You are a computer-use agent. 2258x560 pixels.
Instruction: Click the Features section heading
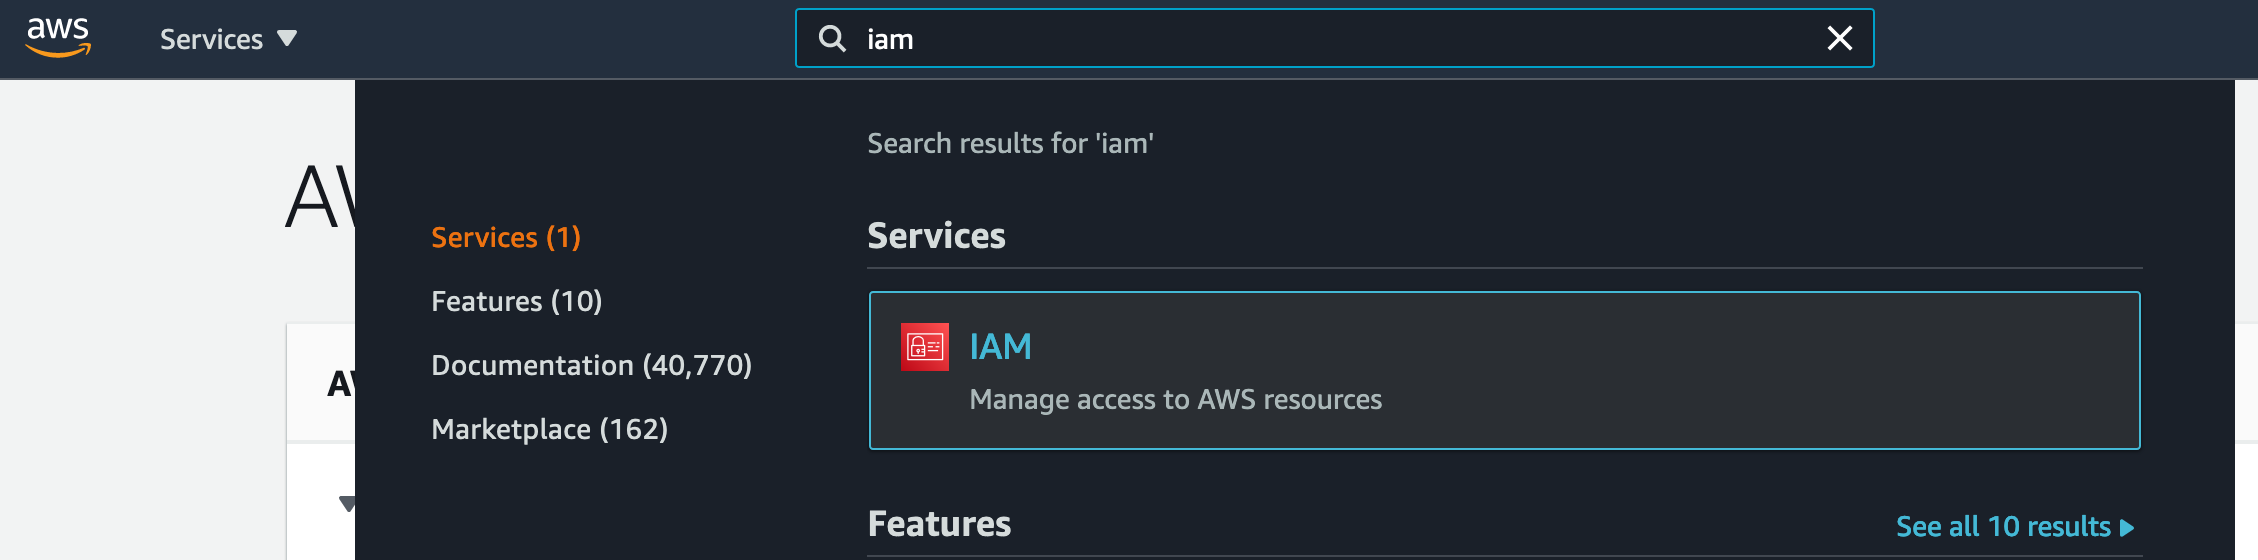(939, 524)
